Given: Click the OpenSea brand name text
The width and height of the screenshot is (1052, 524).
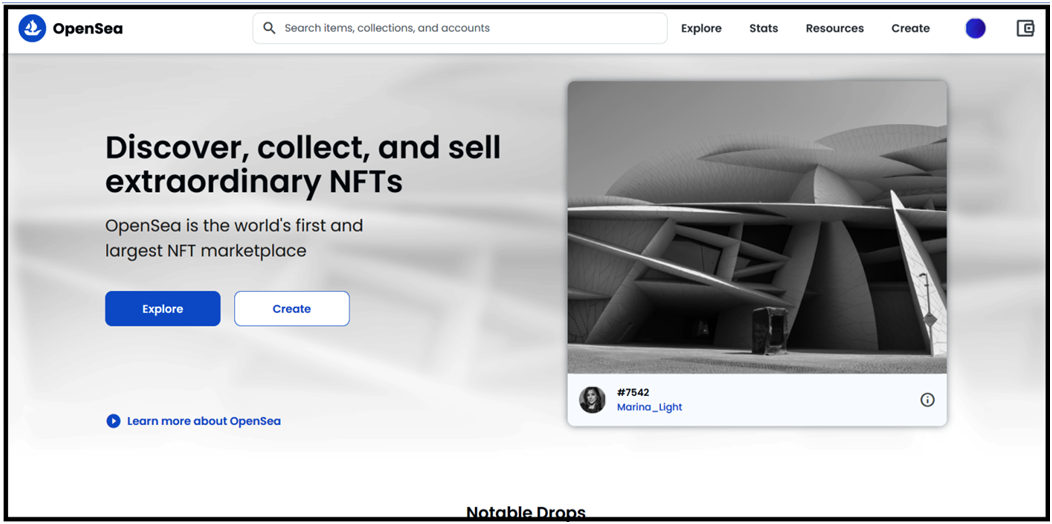Looking at the screenshot, I should pyautogui.click(x=87, y=28).
